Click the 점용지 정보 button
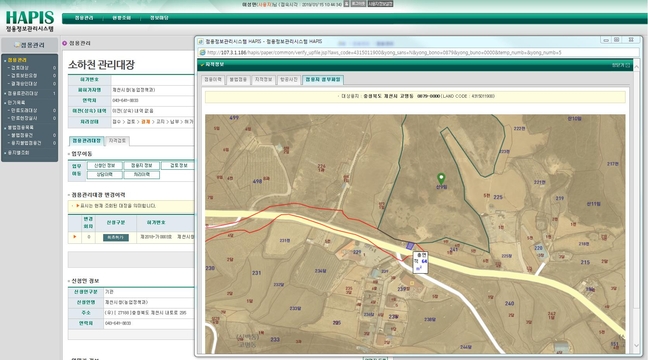 coord(142,166)
